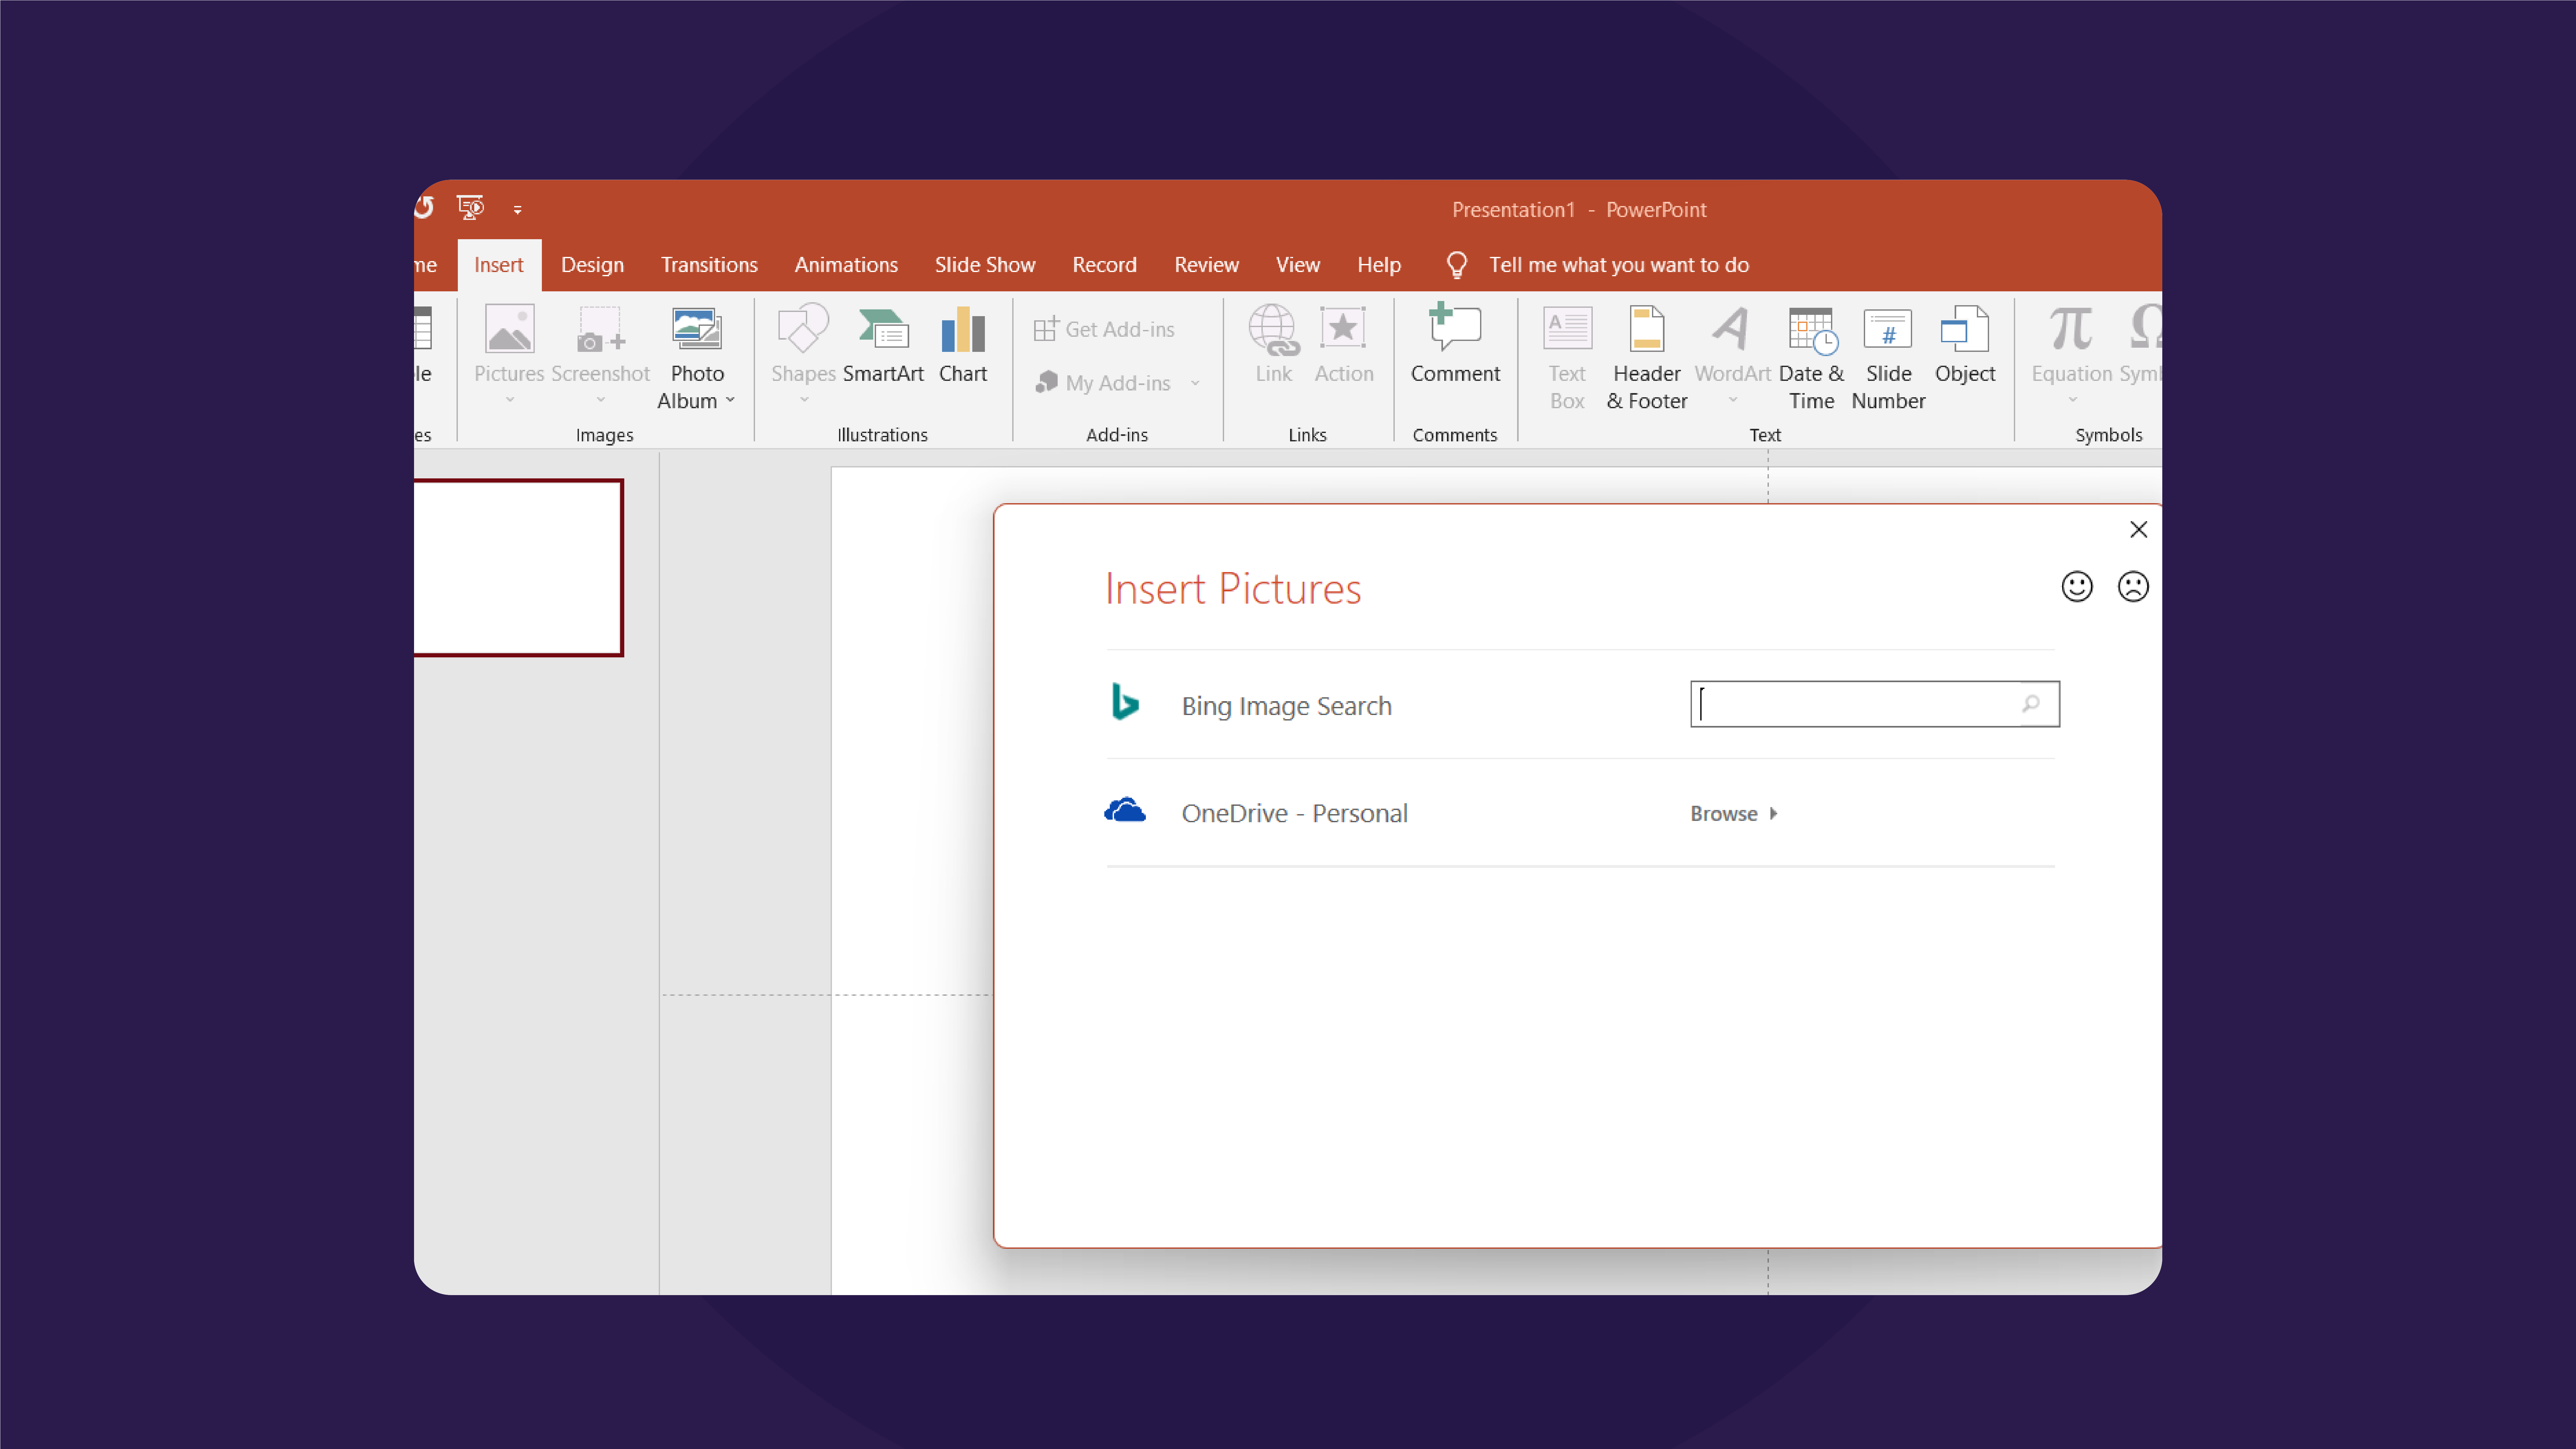The width and height of the screenshot is (2576, 1449).
Task: Switch to the Design ribbon tab
Action: (591, 264)
